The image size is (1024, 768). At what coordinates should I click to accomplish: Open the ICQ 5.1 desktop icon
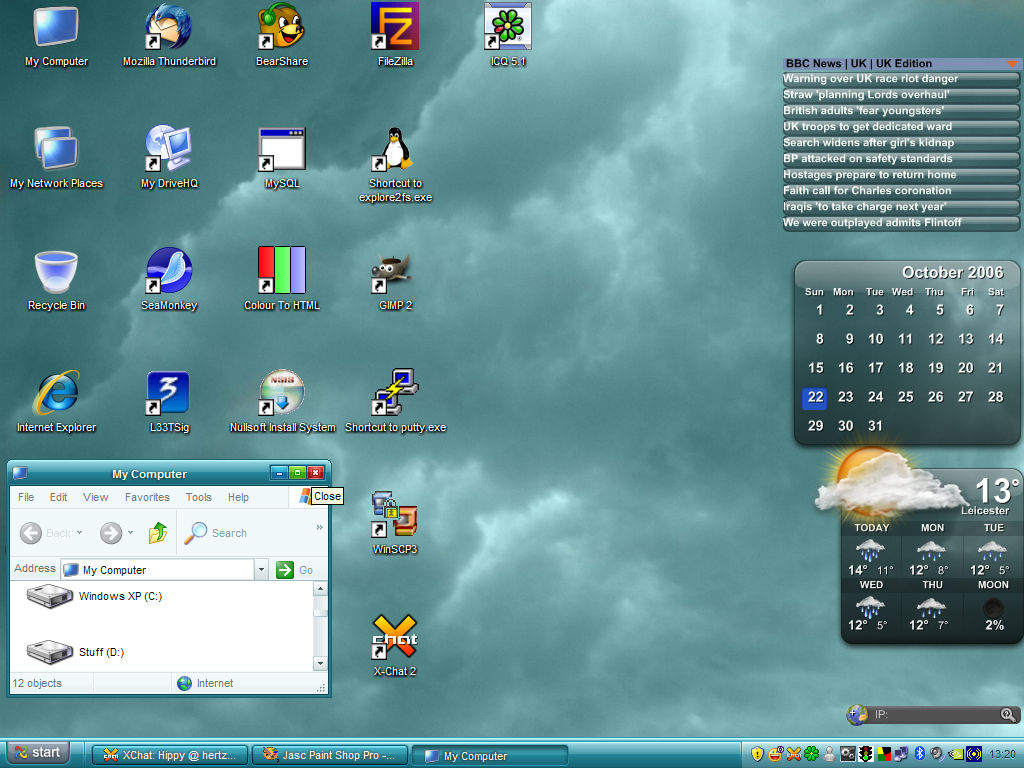[x=507, y=35]
